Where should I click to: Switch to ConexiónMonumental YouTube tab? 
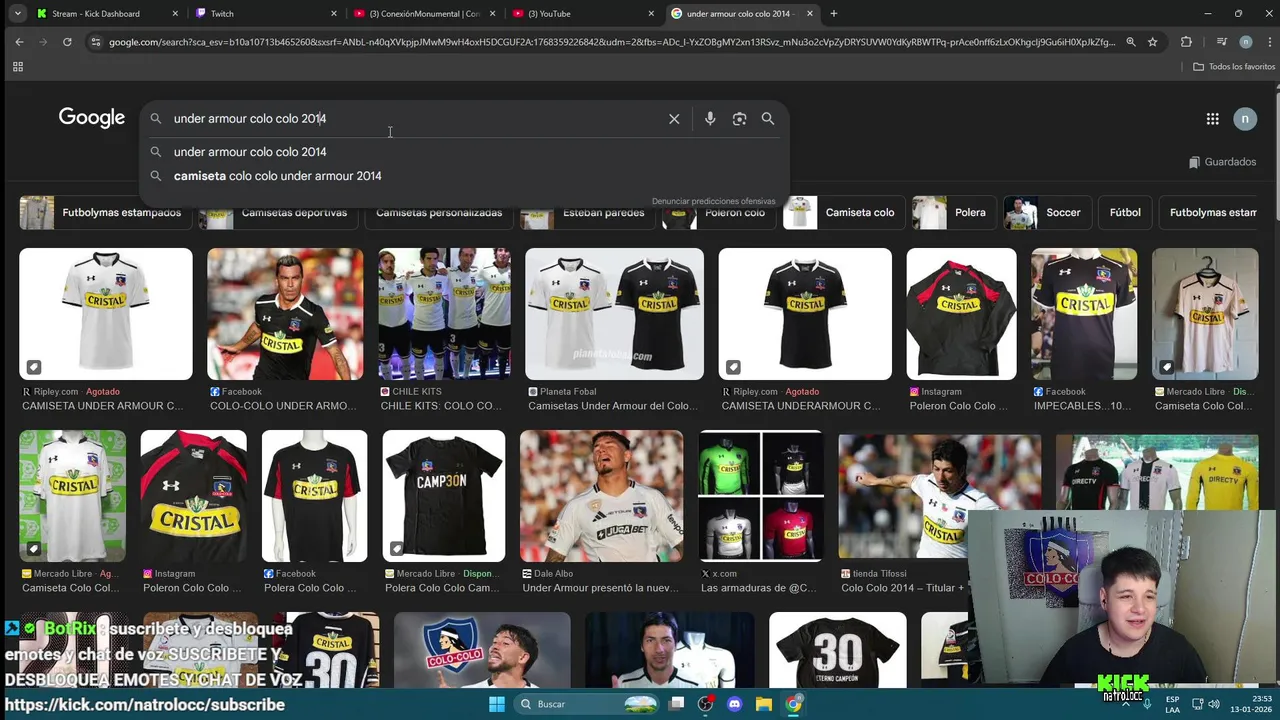tap(425, 14)
